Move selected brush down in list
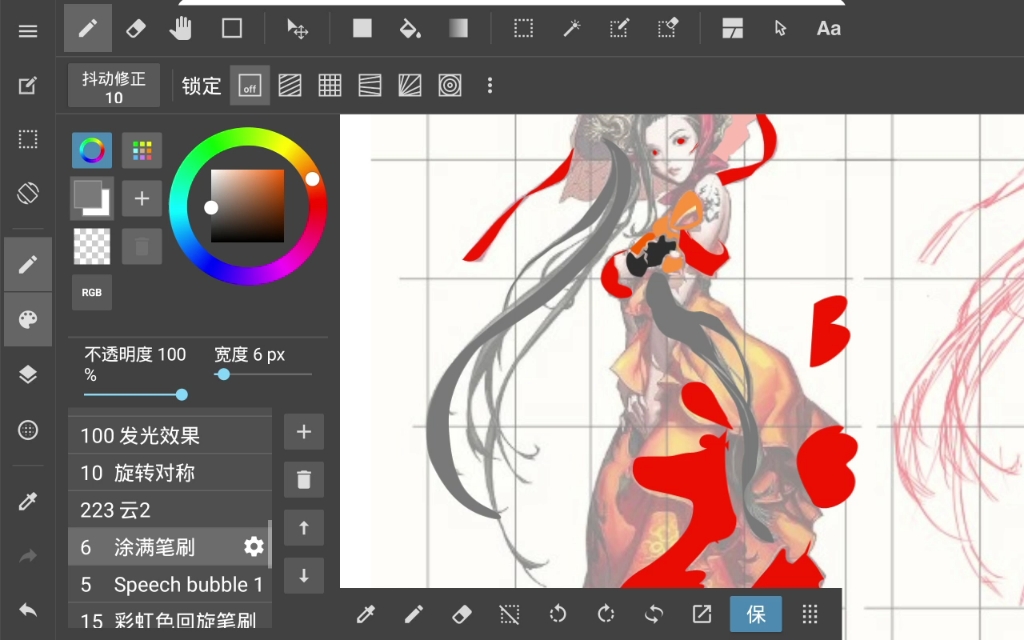Screen dimensions: 1024x640 tap(304, 575)
